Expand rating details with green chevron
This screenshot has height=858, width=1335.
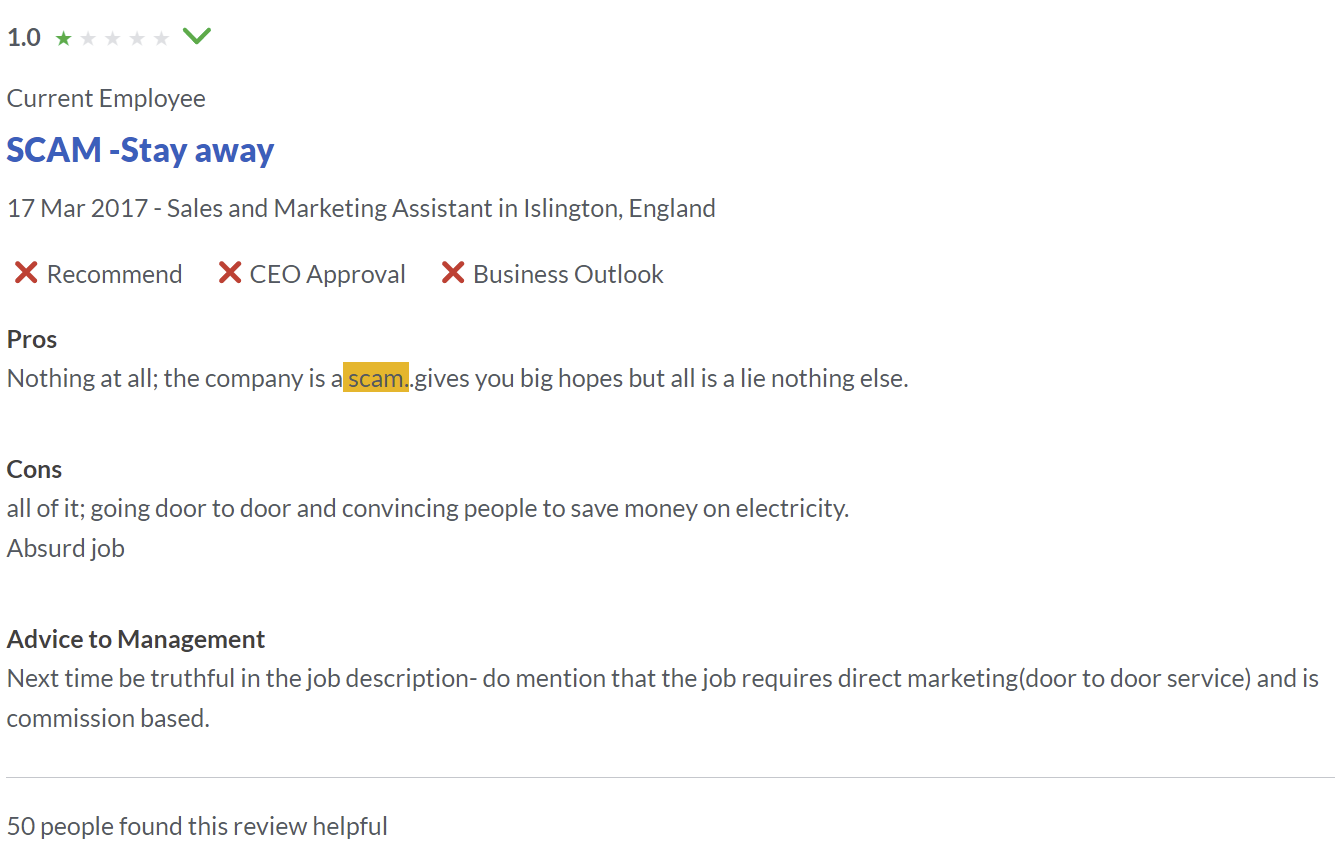tap(197, 37)
